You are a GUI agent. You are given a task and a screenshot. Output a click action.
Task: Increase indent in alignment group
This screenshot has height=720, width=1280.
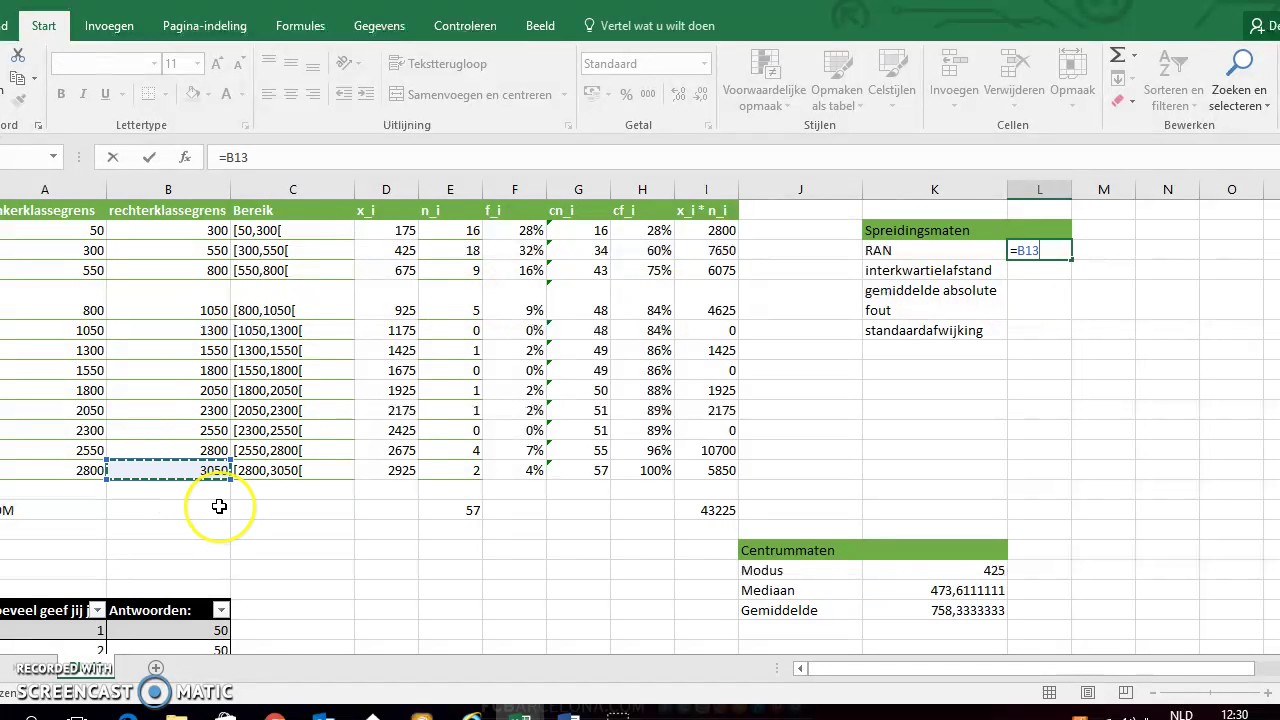pos(365,94)
